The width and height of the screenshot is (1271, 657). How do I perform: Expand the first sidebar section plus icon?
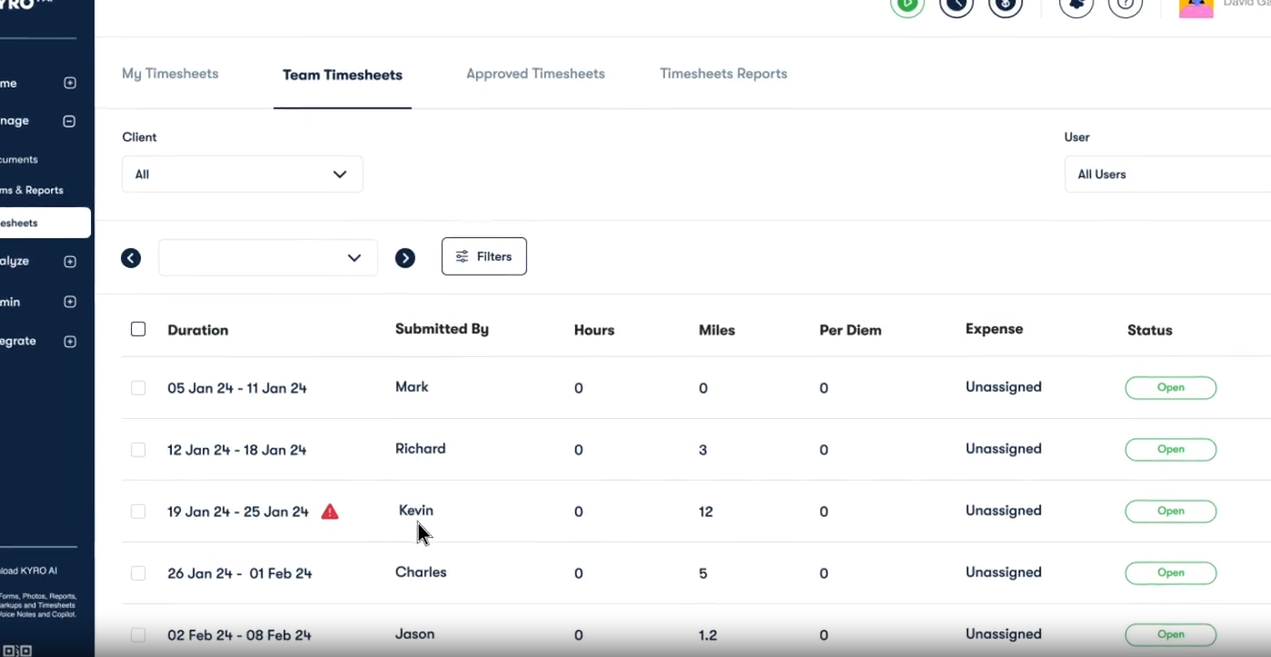(x=70, y=83)
